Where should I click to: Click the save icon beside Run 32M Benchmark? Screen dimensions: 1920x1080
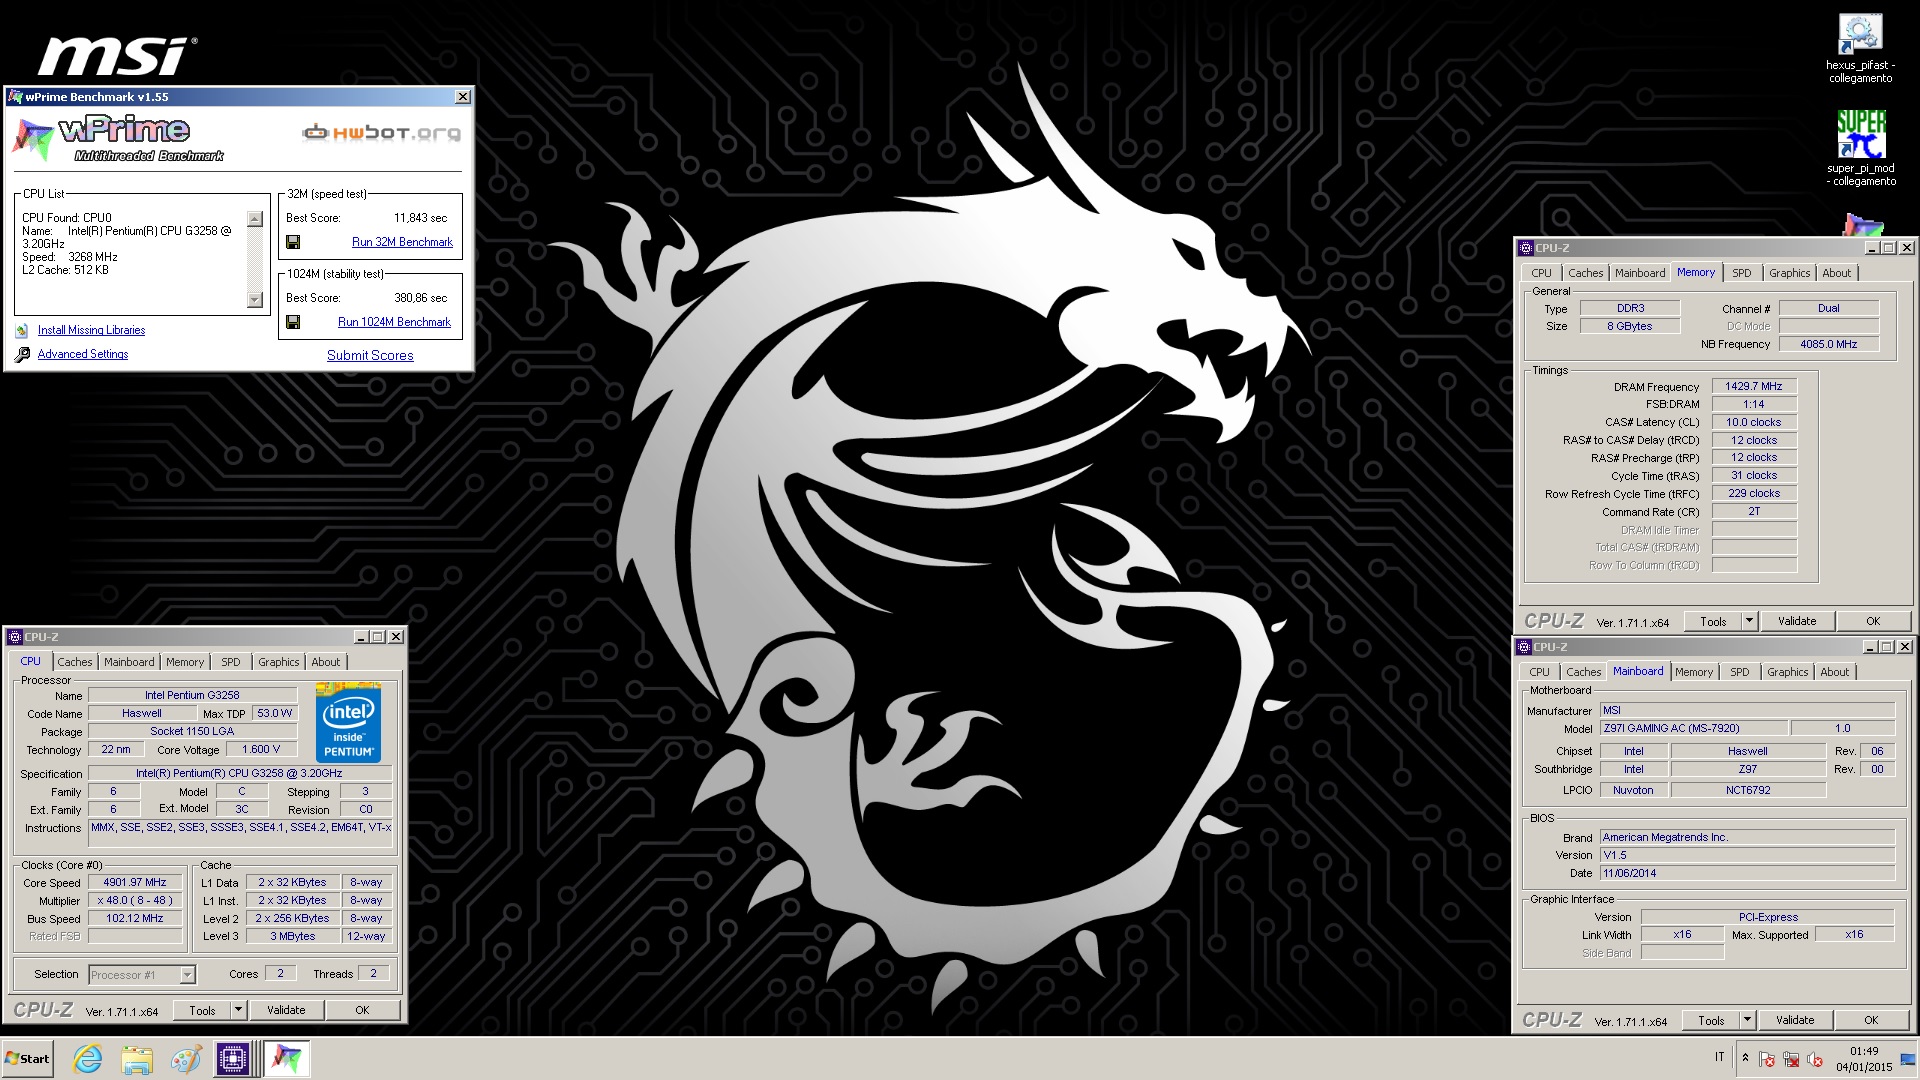pos(293,242)
